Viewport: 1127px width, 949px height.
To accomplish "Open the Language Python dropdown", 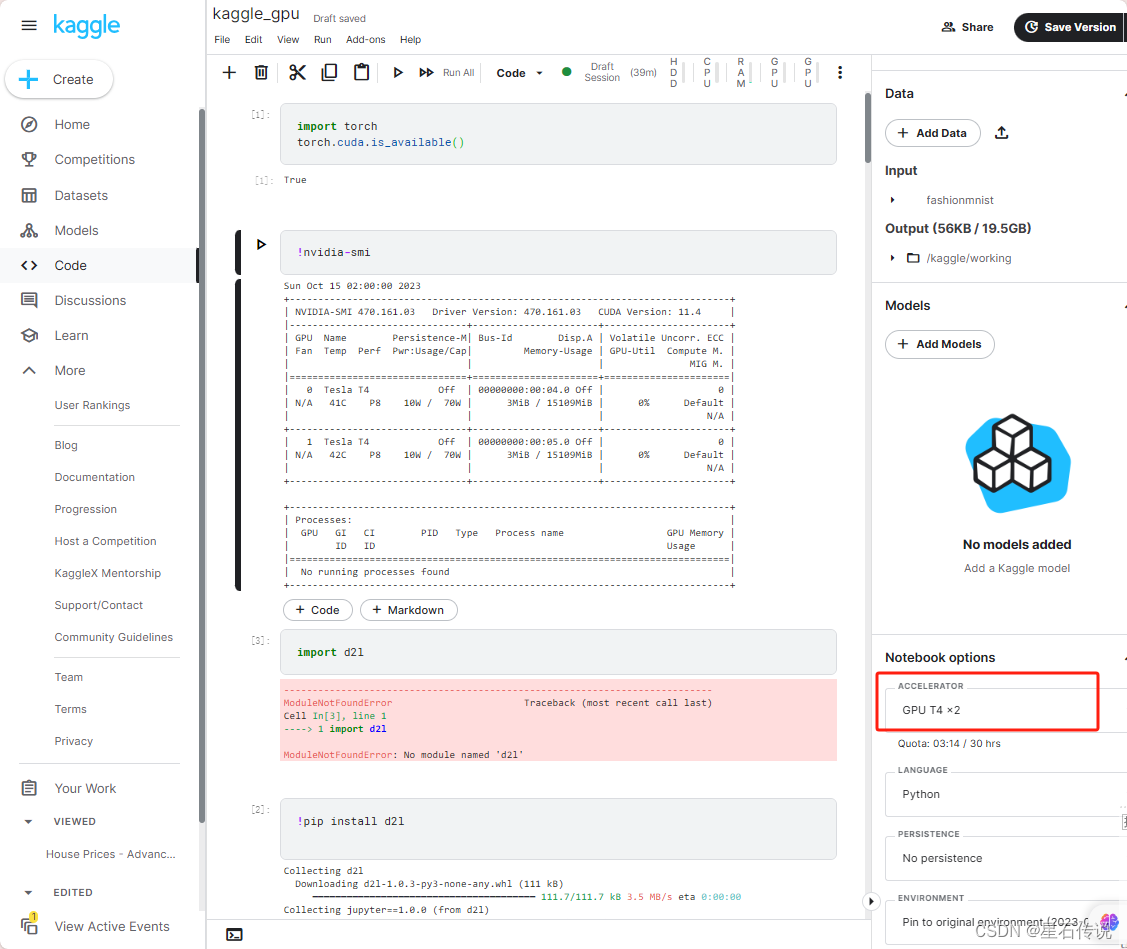I will point(1005,794).
